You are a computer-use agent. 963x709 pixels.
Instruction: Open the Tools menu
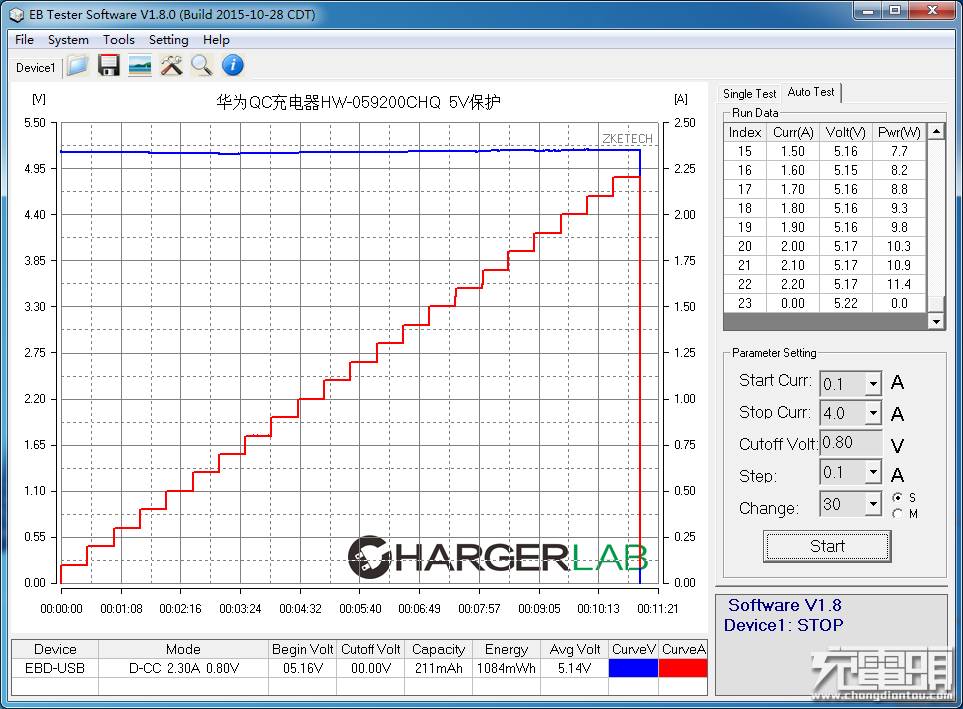119,39
